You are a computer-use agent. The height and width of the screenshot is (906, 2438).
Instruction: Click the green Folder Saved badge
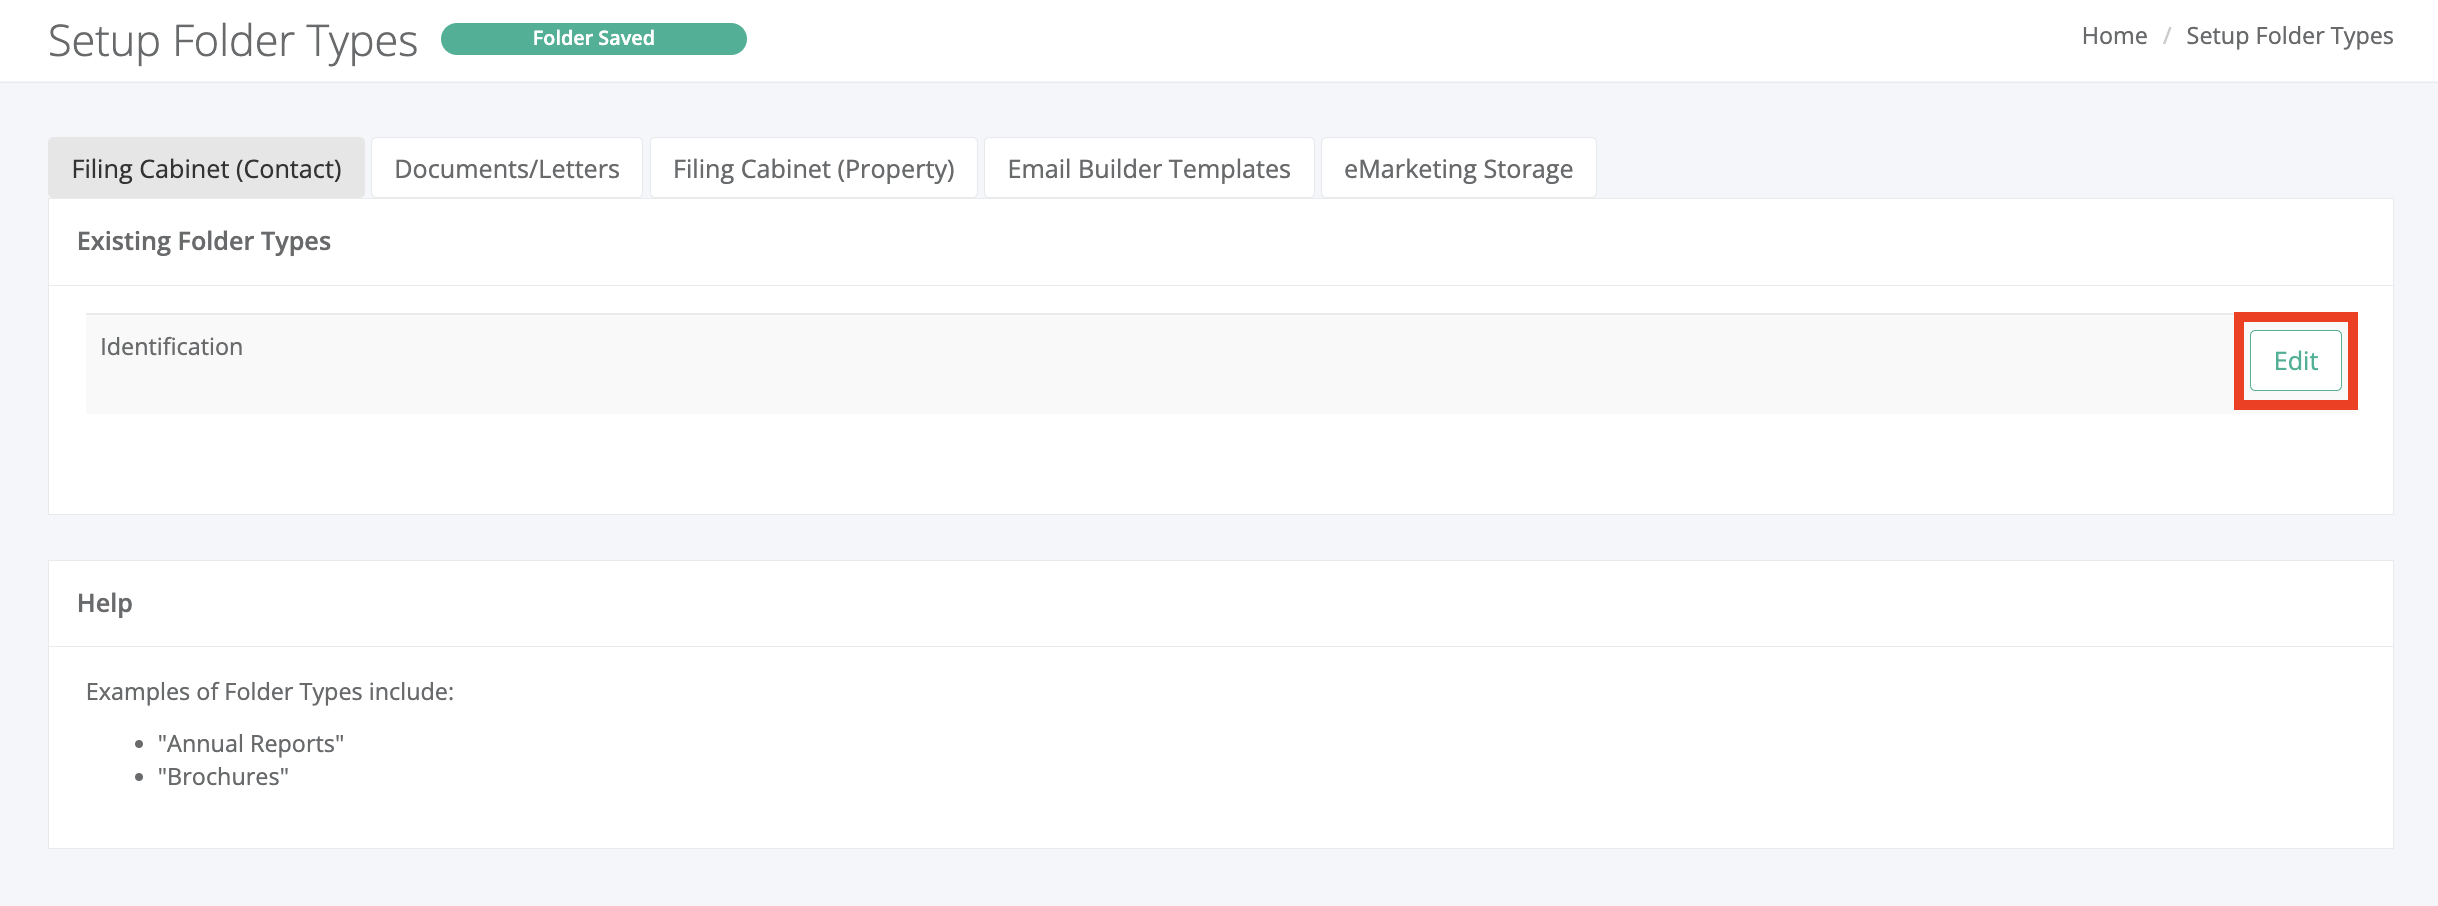point(593,39)
